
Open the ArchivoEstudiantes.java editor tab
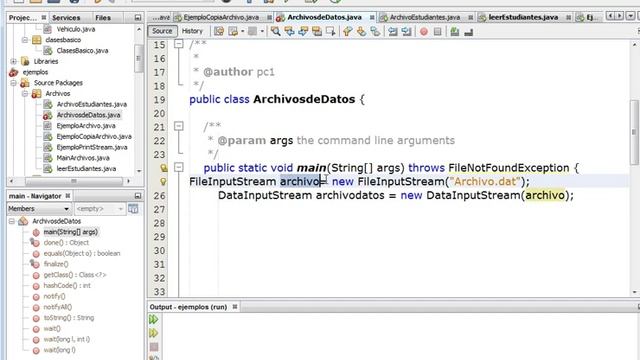coord(424,17)
